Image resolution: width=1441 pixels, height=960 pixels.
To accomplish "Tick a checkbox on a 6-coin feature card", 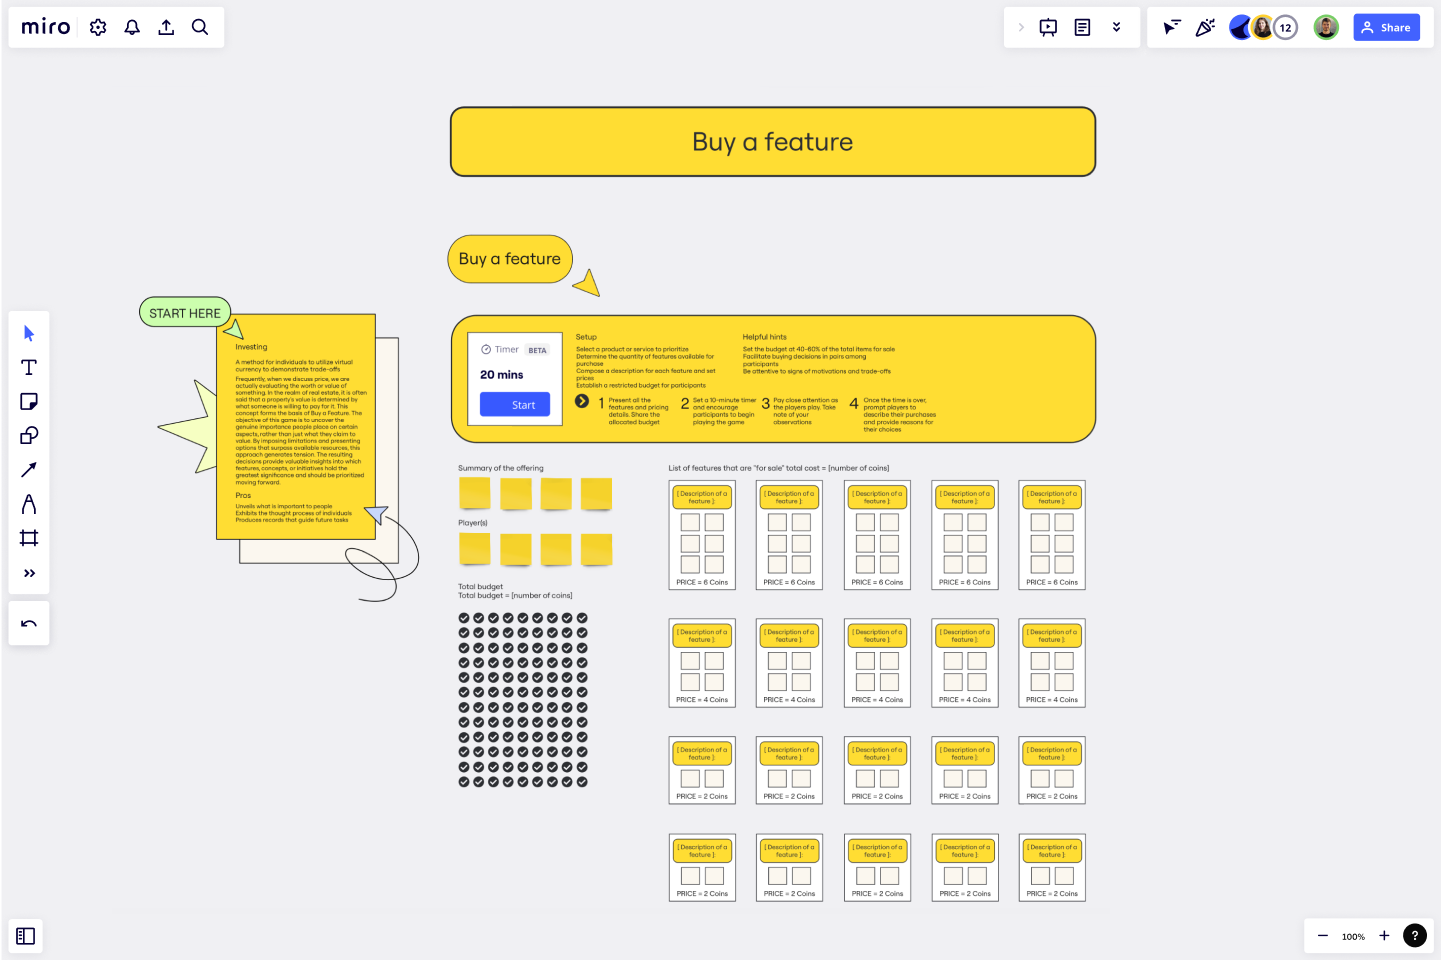I will 688,520.
